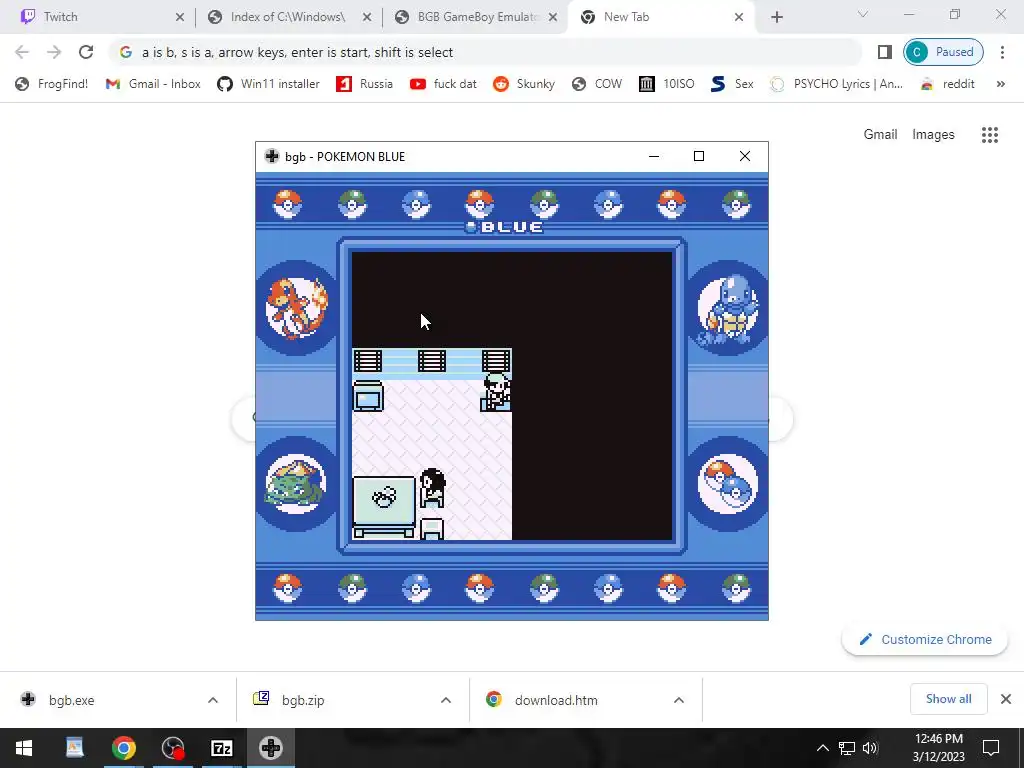Go forward using the forward arrow

click(x=54, y=52)
